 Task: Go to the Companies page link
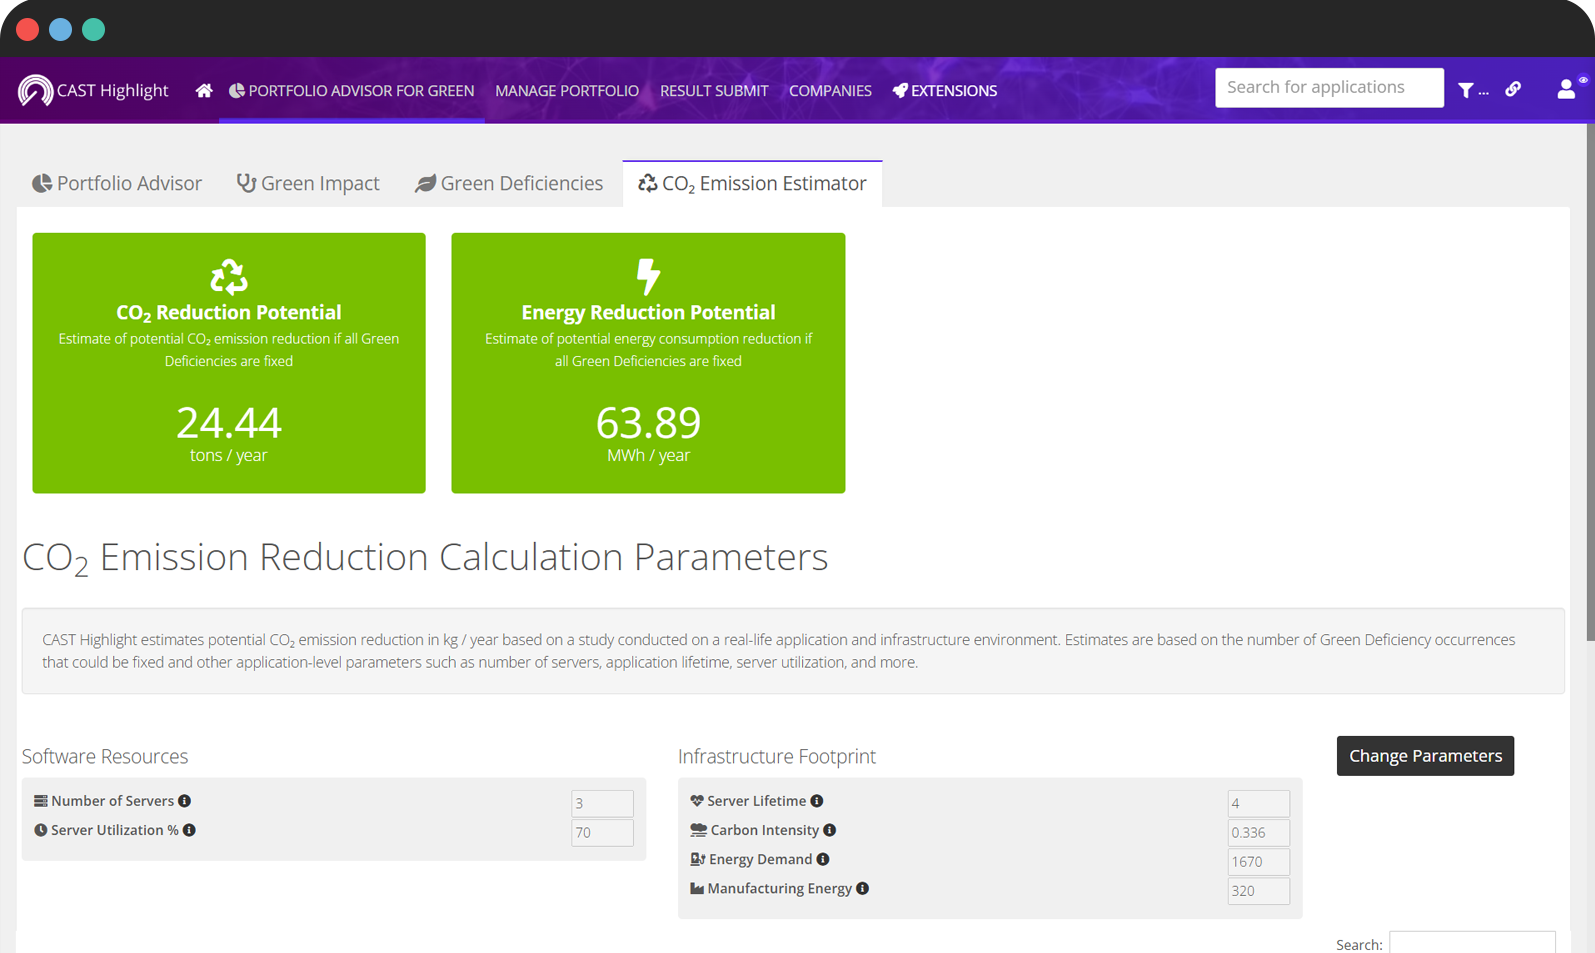(830, 91)
